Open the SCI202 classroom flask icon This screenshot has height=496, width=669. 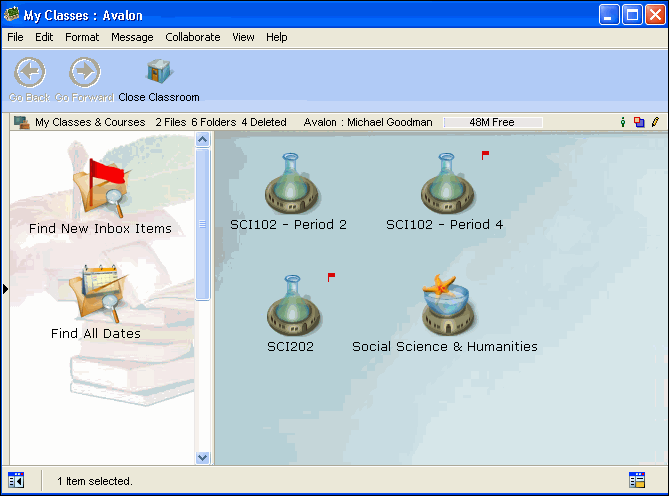pos(291,306)
